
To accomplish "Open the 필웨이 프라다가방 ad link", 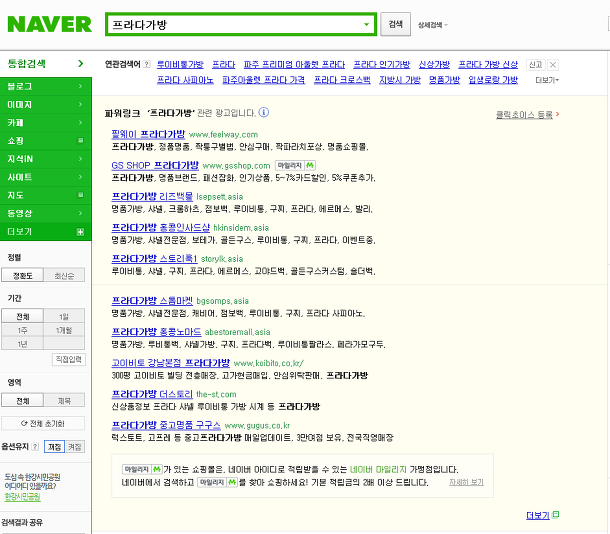I will (148, 134).
